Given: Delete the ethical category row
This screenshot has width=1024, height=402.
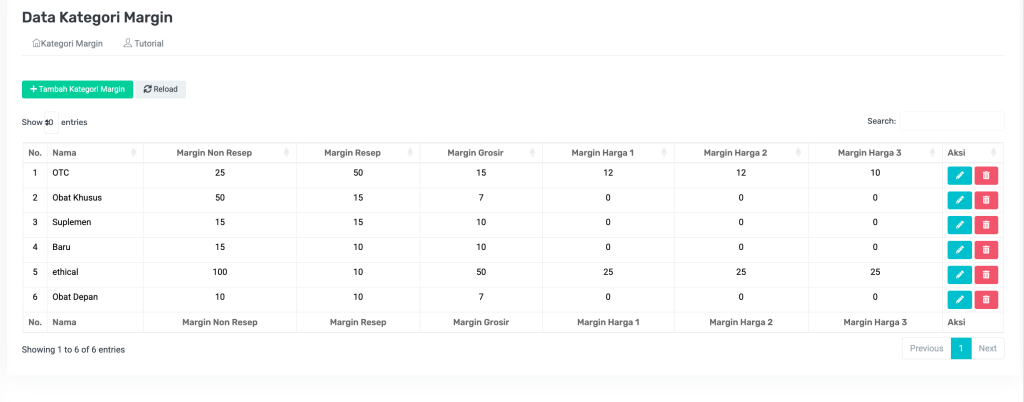Looking at the screenshot, I should point(986,275).
